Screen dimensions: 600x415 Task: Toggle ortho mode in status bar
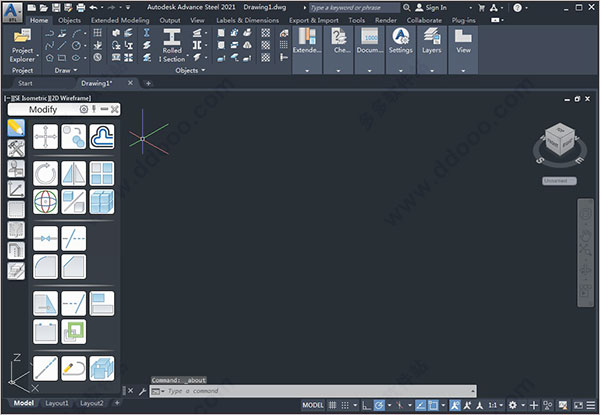pyautogui.click(x=367, y=405)
